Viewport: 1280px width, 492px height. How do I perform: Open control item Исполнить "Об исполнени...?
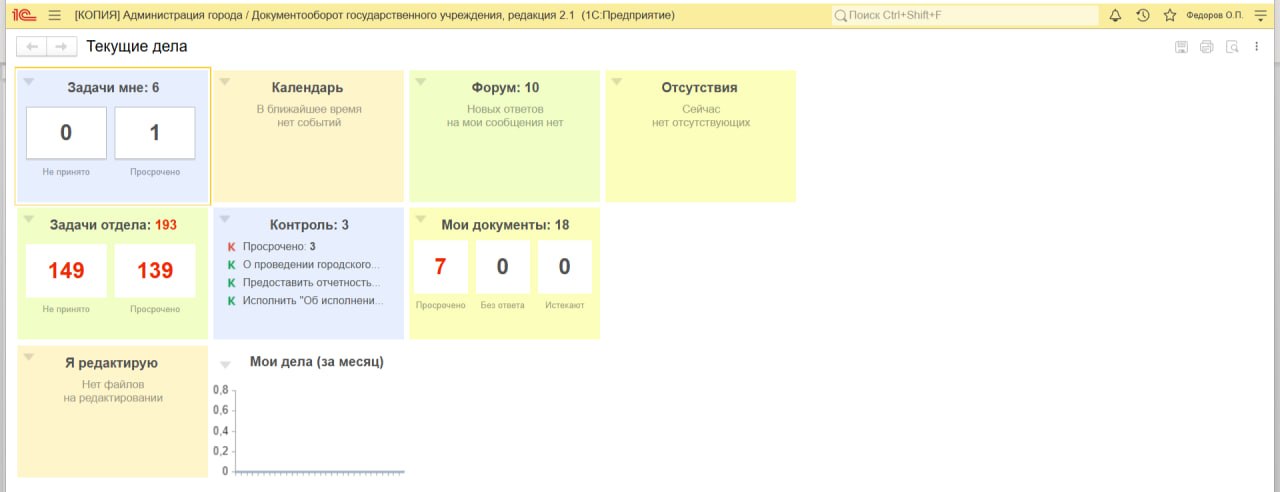pyautogui.click(x=312, y=301)
